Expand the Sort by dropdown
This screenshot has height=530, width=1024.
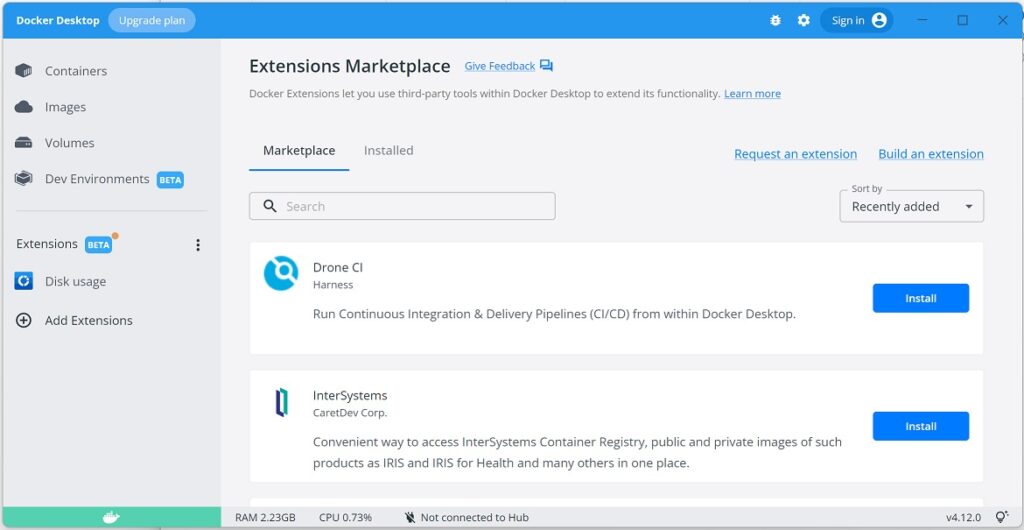tap(911, 206)
